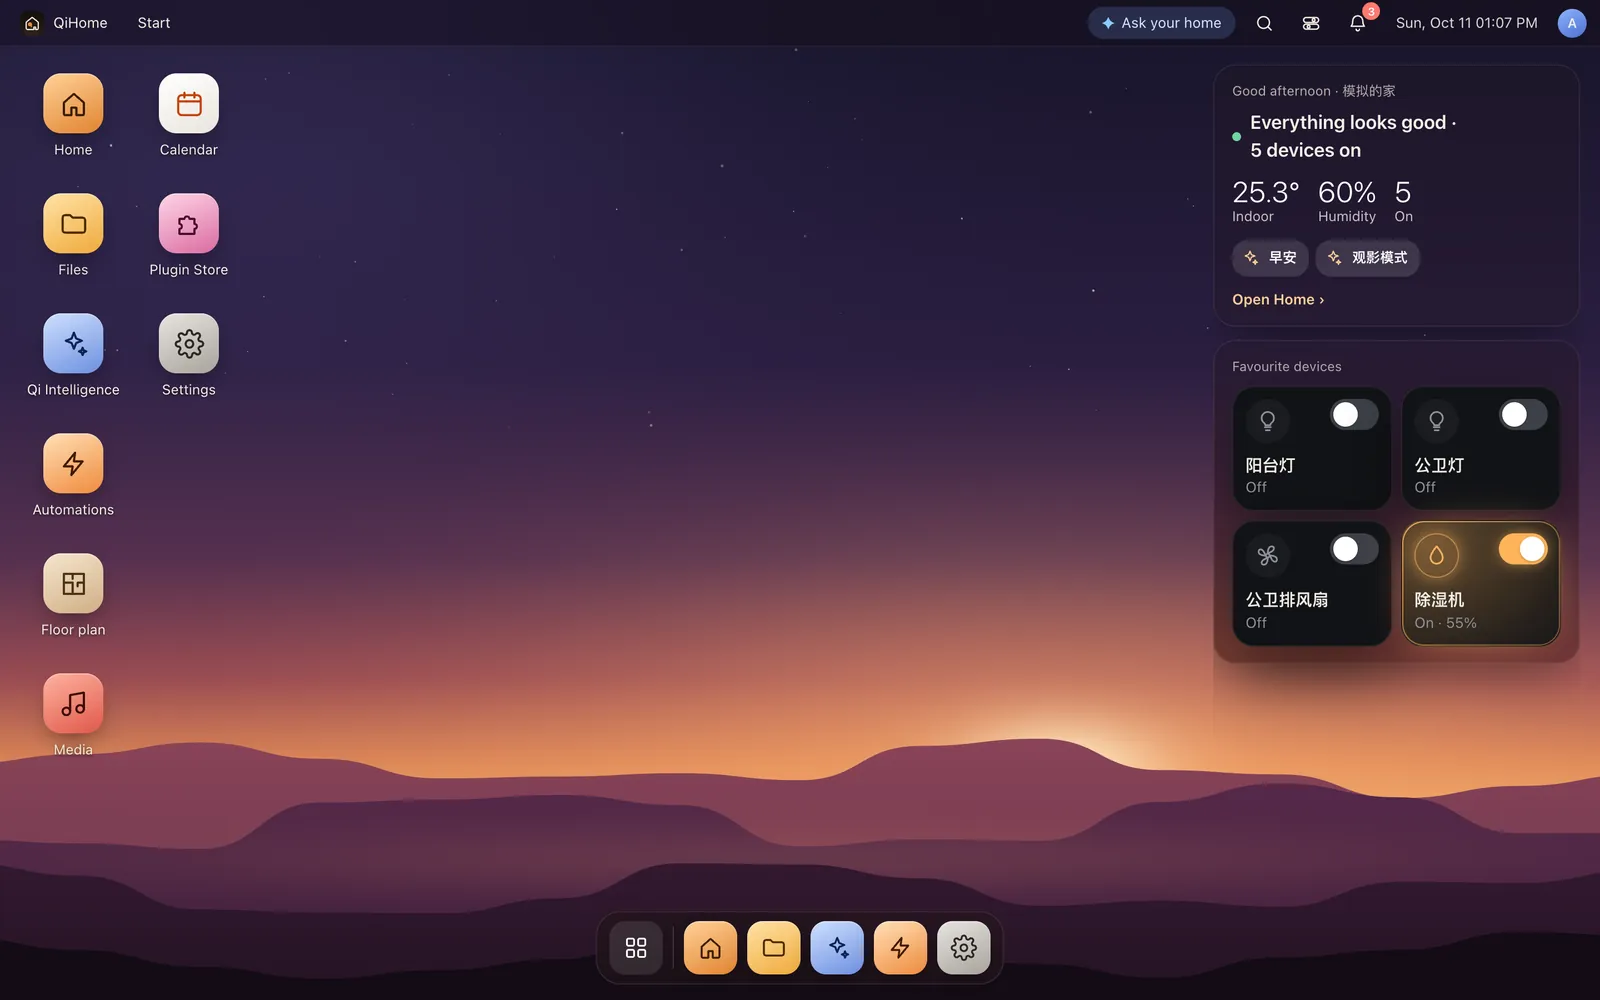
Task: Open the Calendar desktop icon
Action: (x=189, y=104)
